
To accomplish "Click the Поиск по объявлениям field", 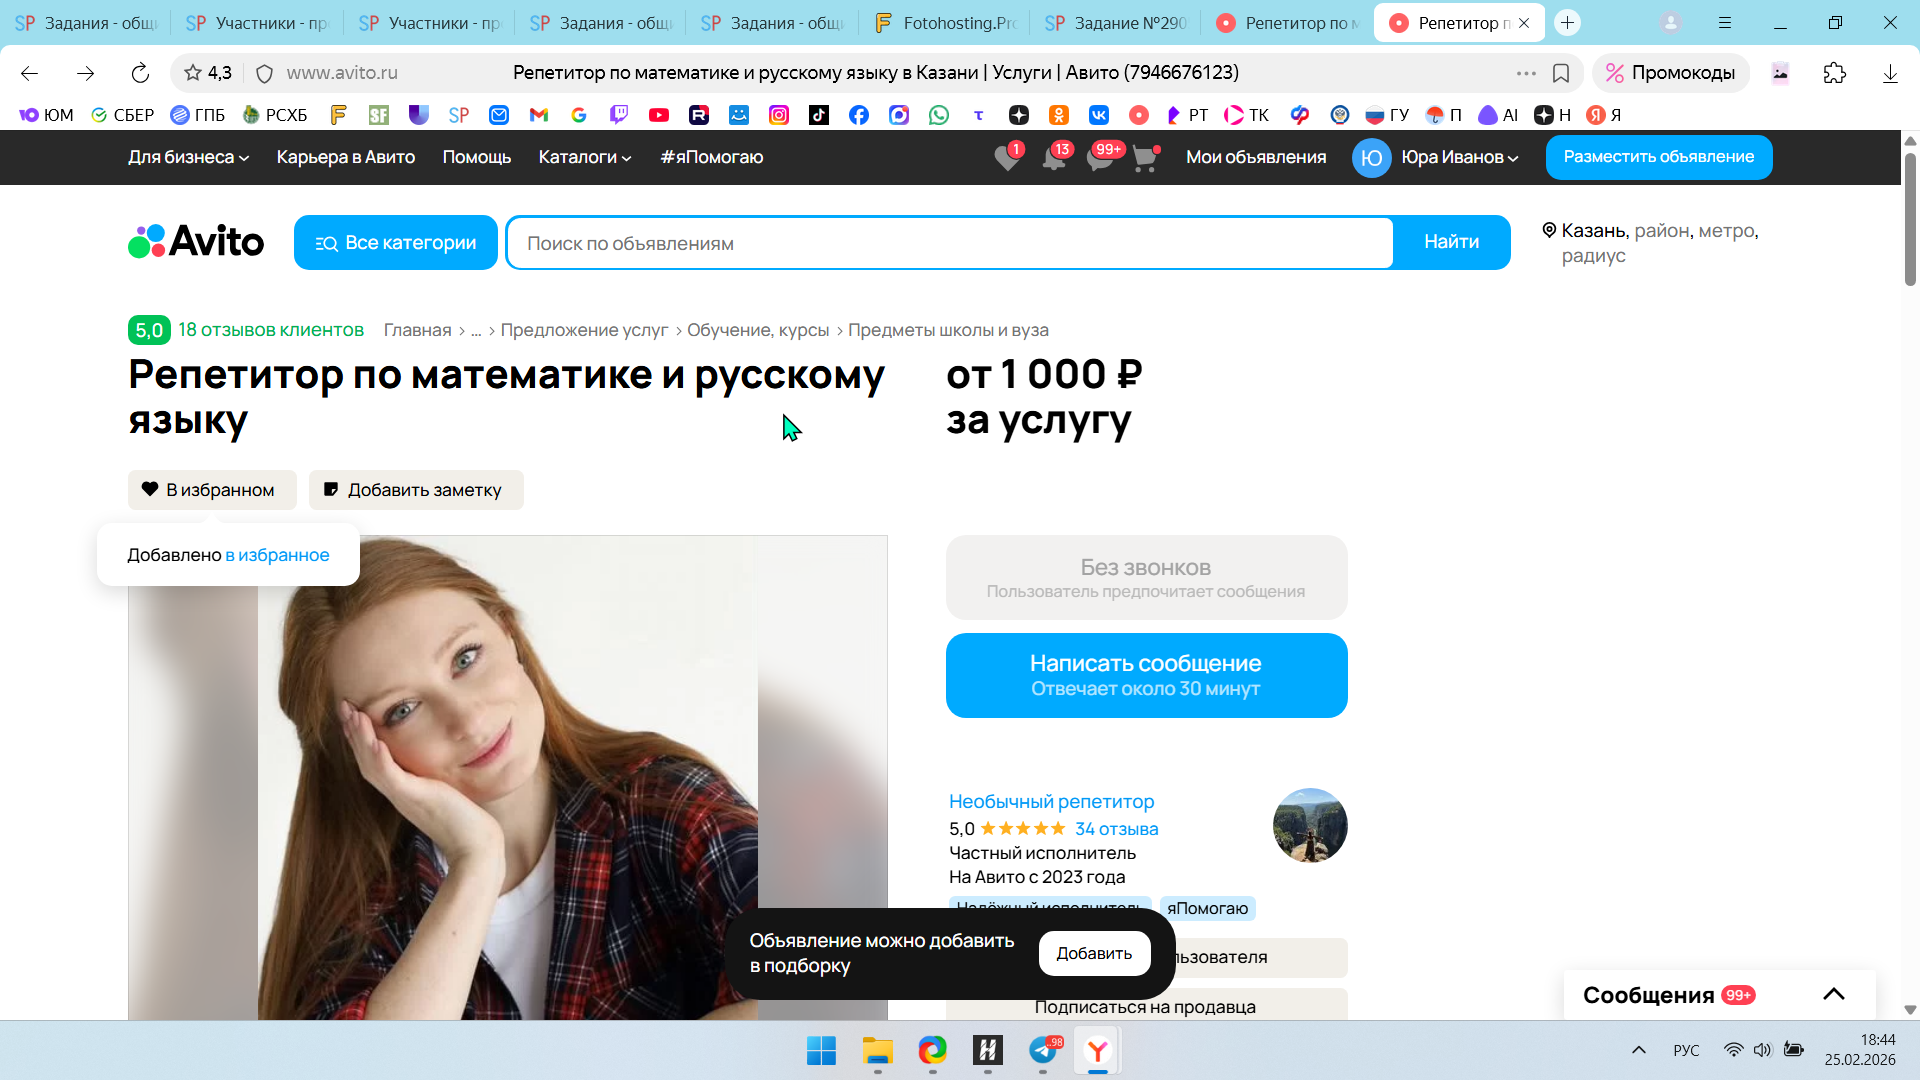I will pos(948,243).
